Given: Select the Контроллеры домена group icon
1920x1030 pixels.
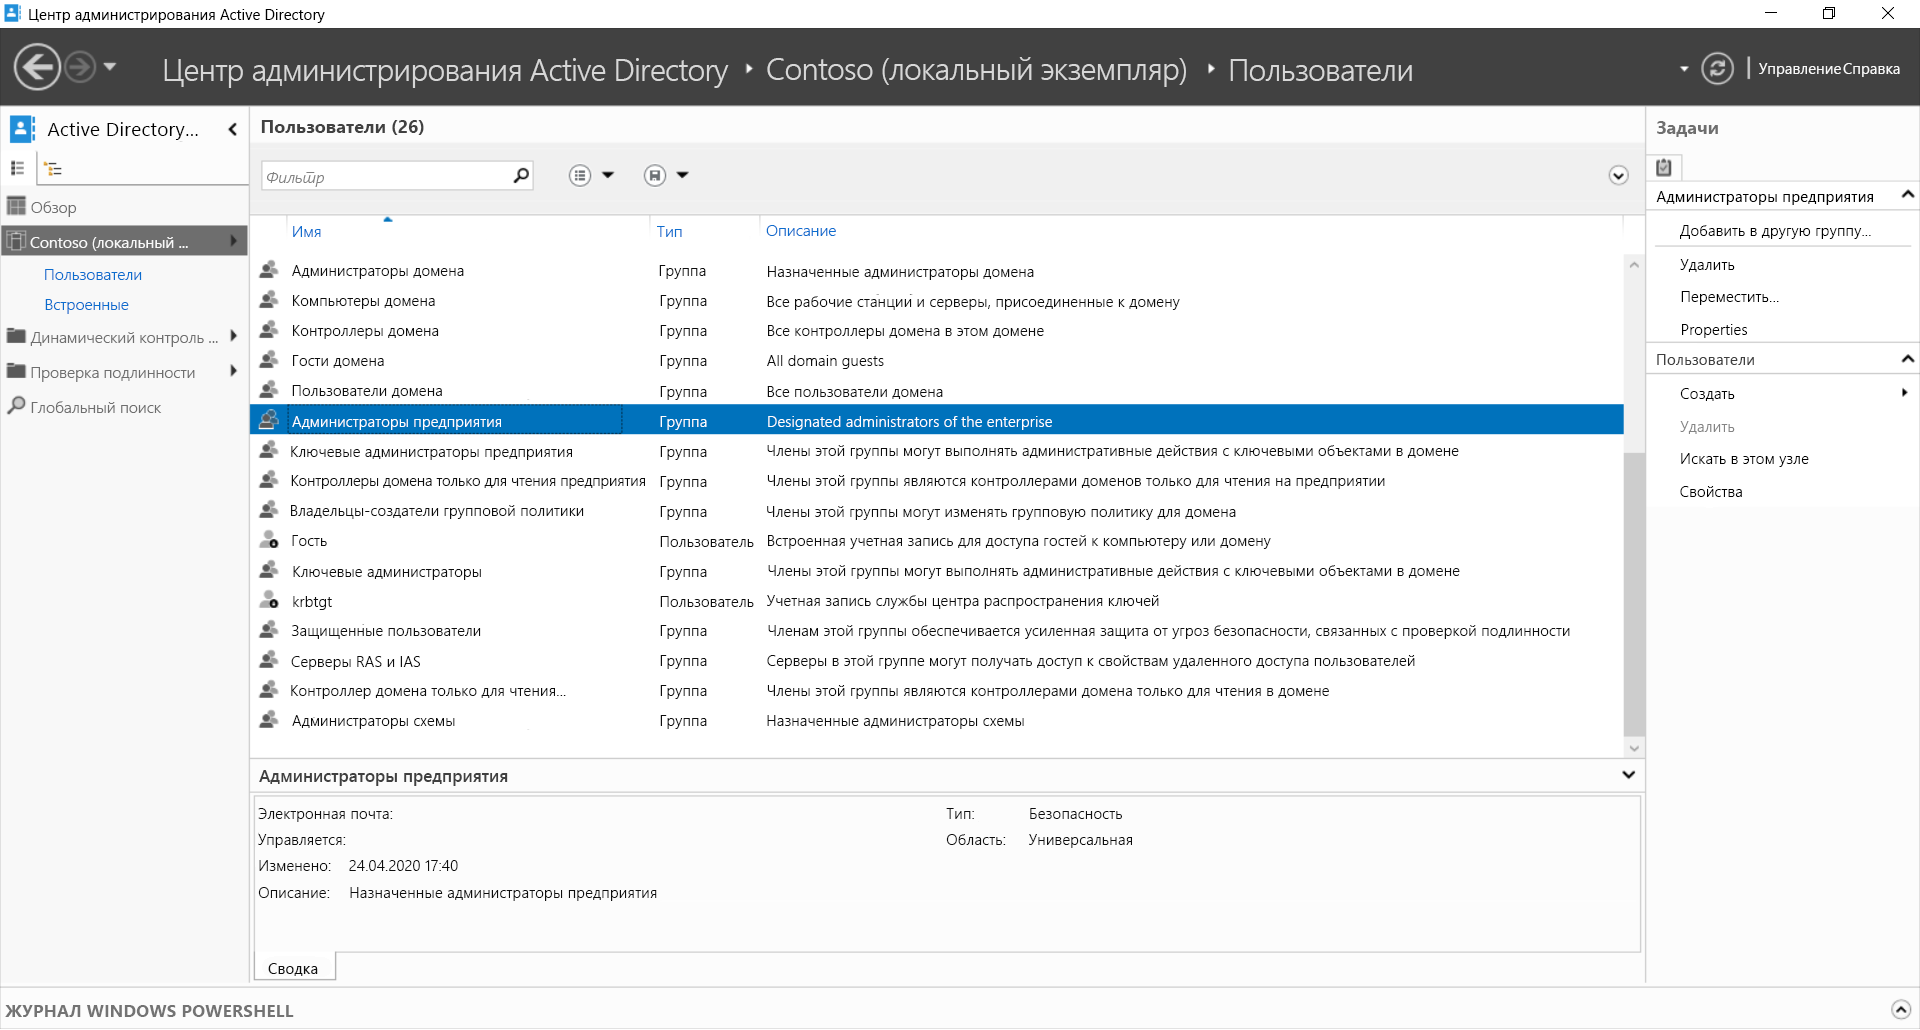Looking at the screenshot, I should click(x=269, y=330).
